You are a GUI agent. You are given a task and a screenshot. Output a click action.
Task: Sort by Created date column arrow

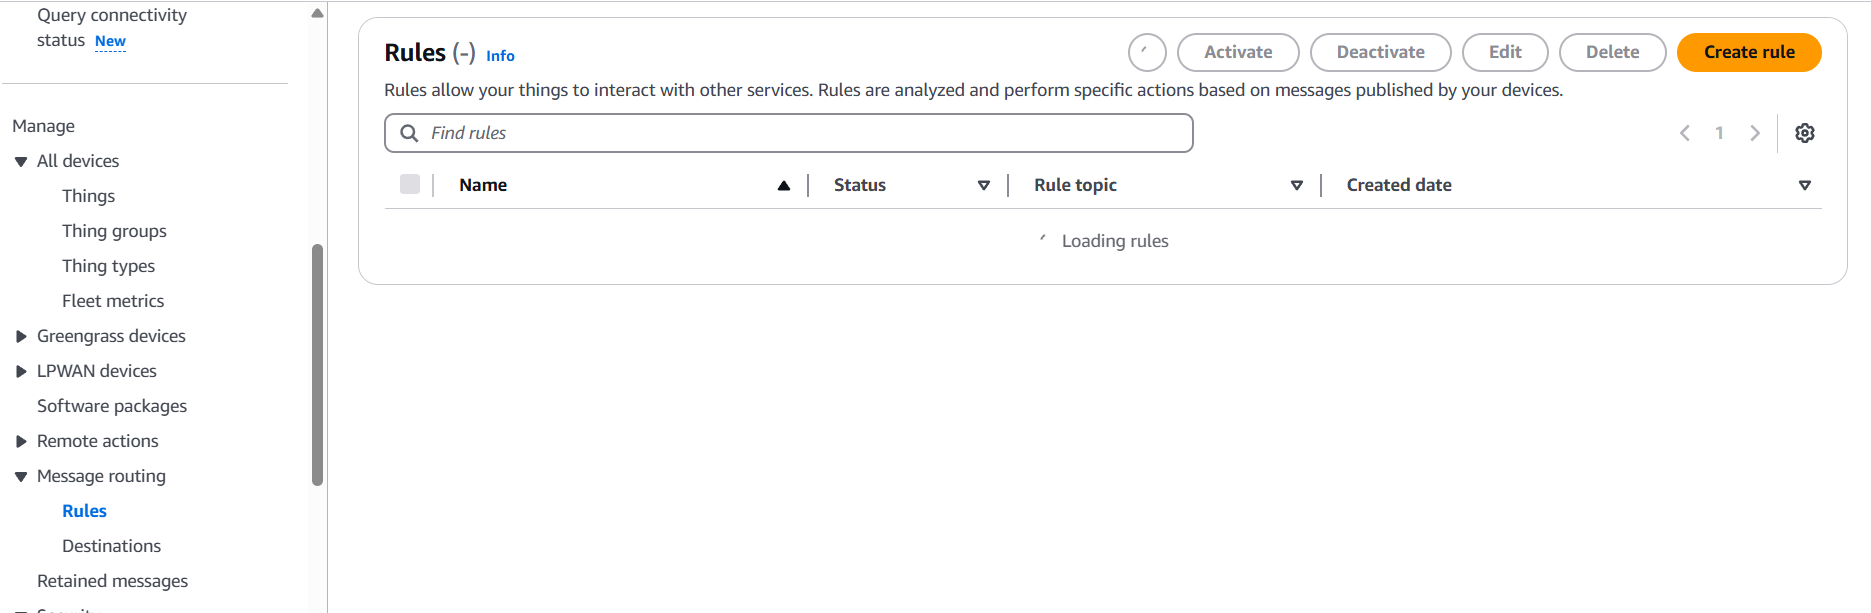pyautogui.click(x=1805, y=185)
